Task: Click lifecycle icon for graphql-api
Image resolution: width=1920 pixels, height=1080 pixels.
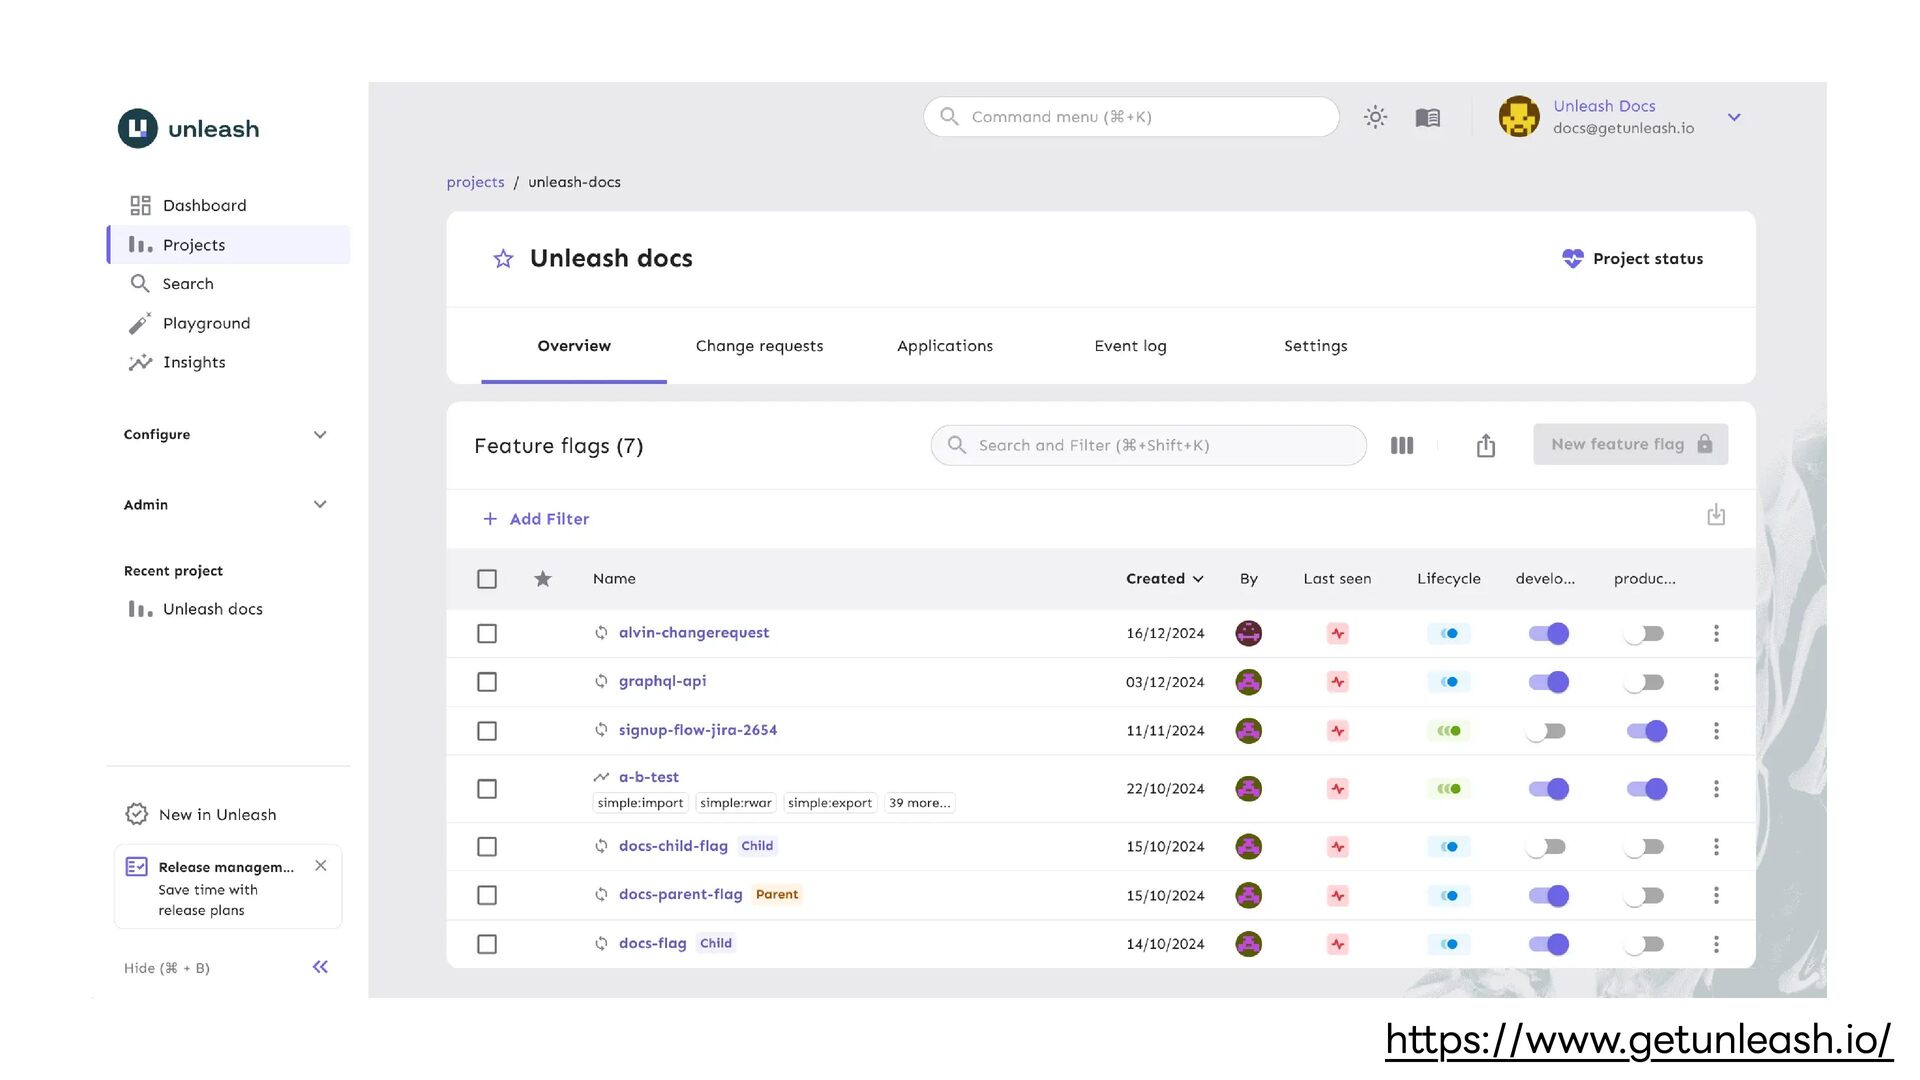Action: [x=1449, y=682]
